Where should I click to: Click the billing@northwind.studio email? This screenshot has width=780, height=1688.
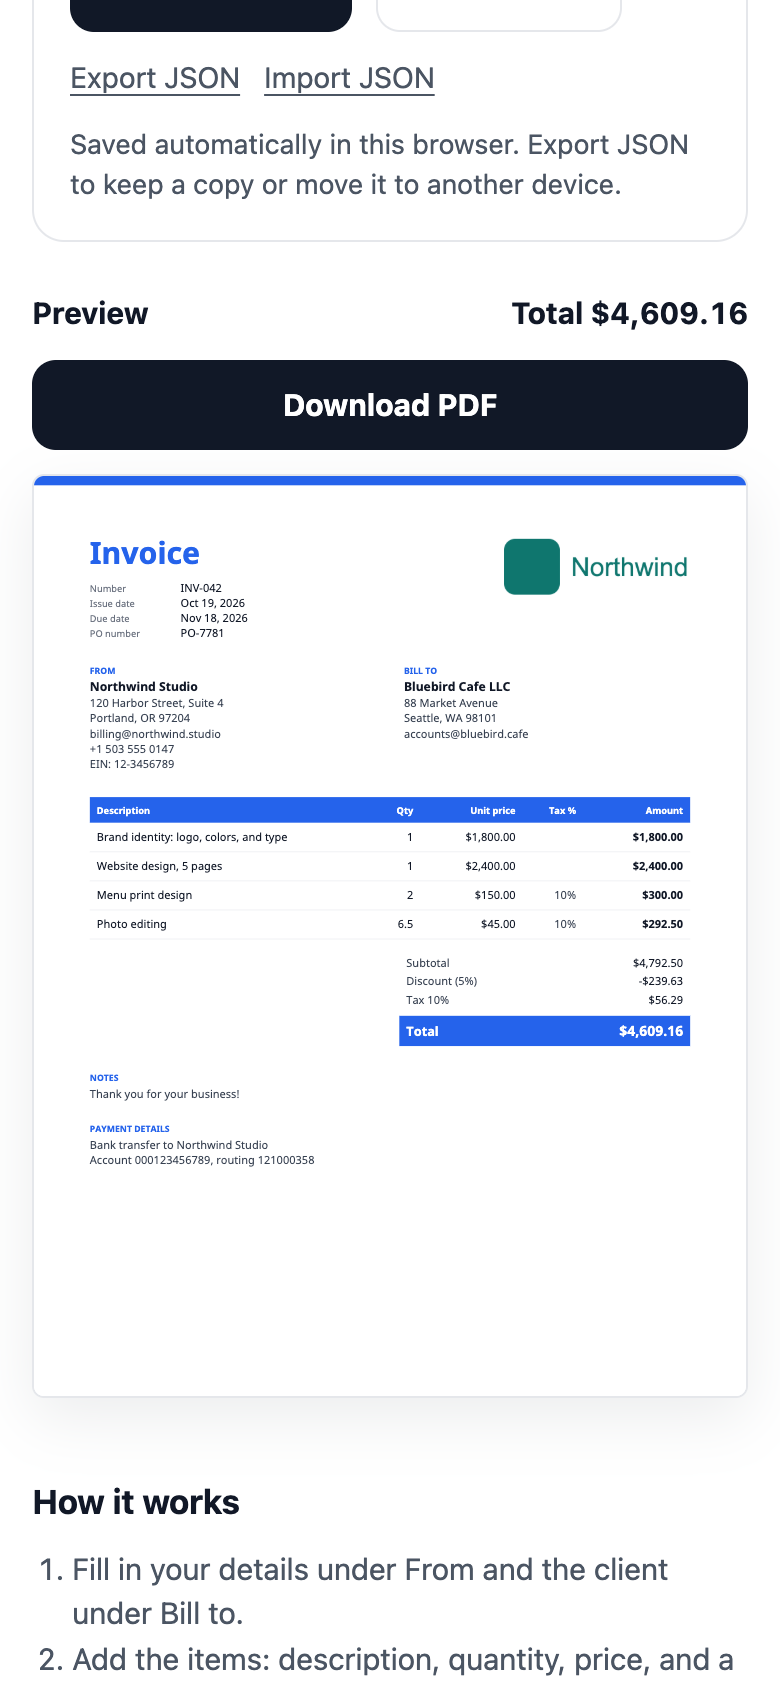(x=155, y=734)
